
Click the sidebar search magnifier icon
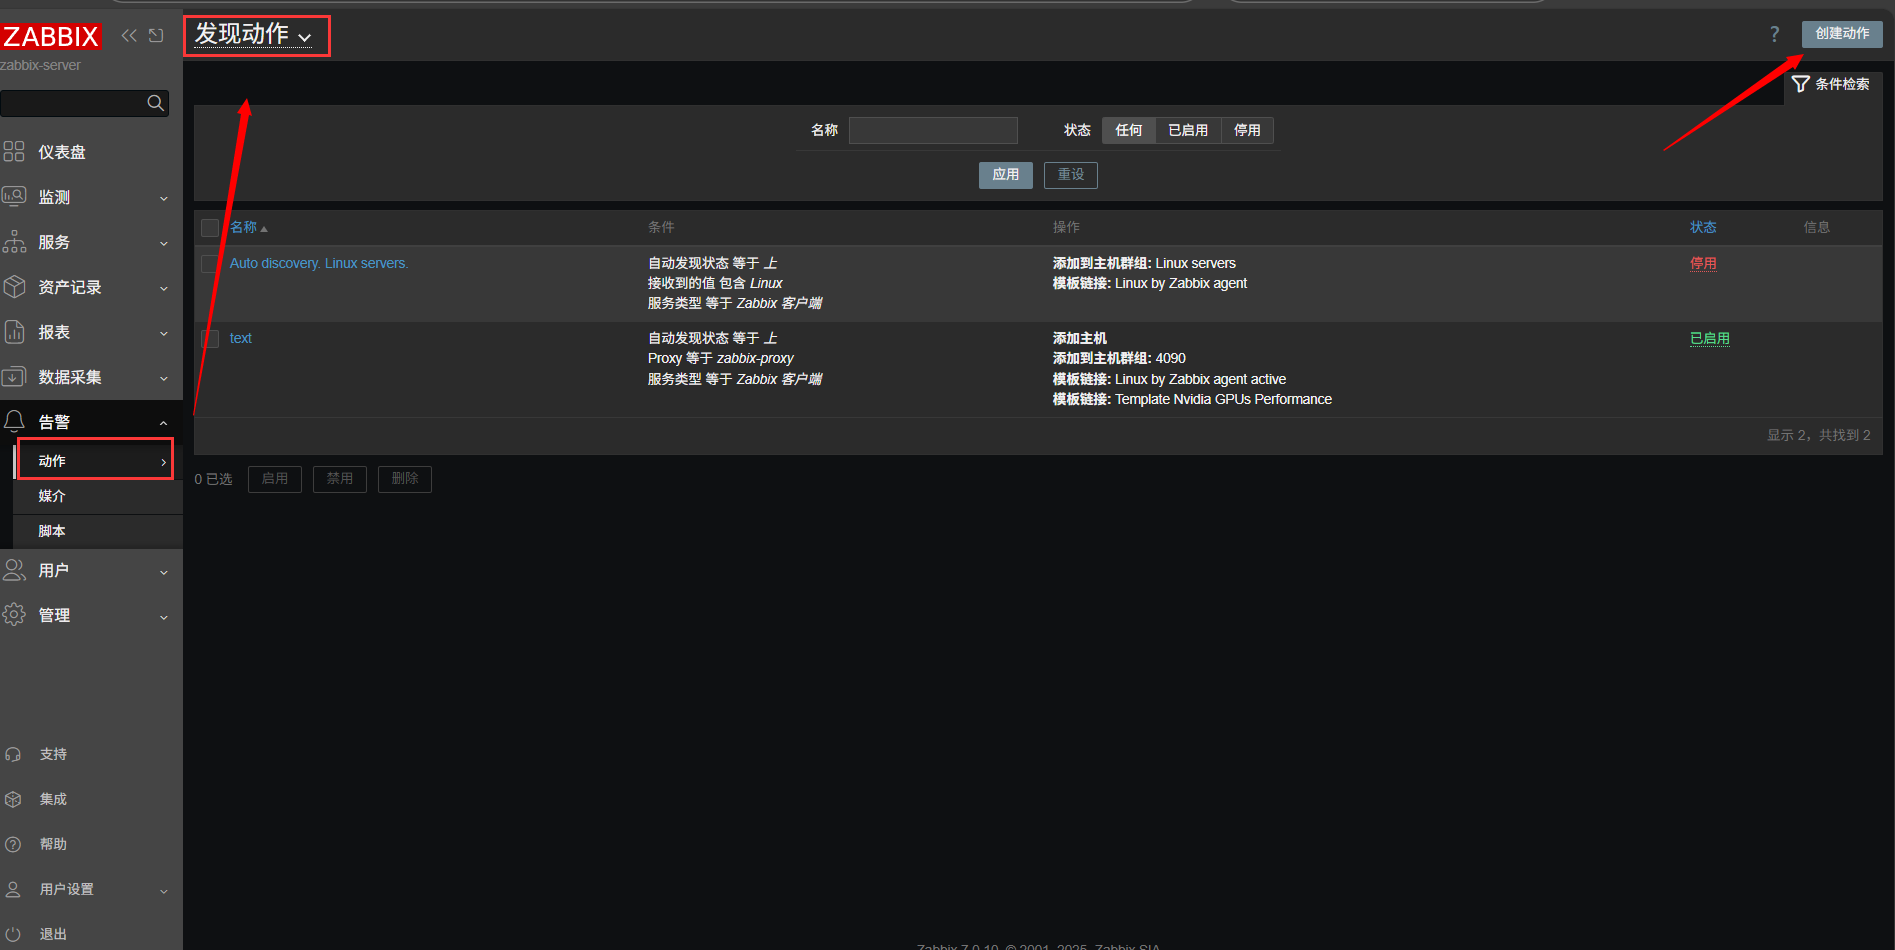[155, 103]
